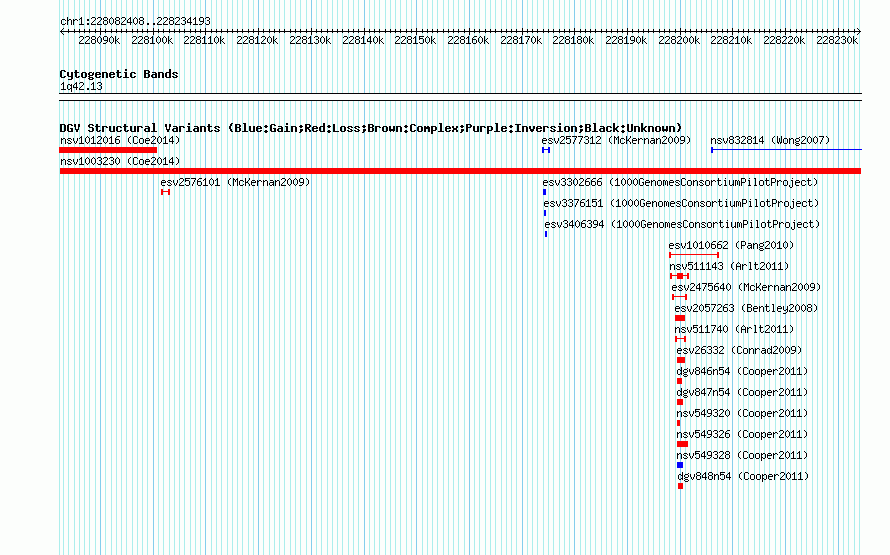The width and height of the screenshot is (890, 555).
Task: Open esv2576101 (McKernan2009) variant label
Action: pyautogui.click(x=236, y=182)
